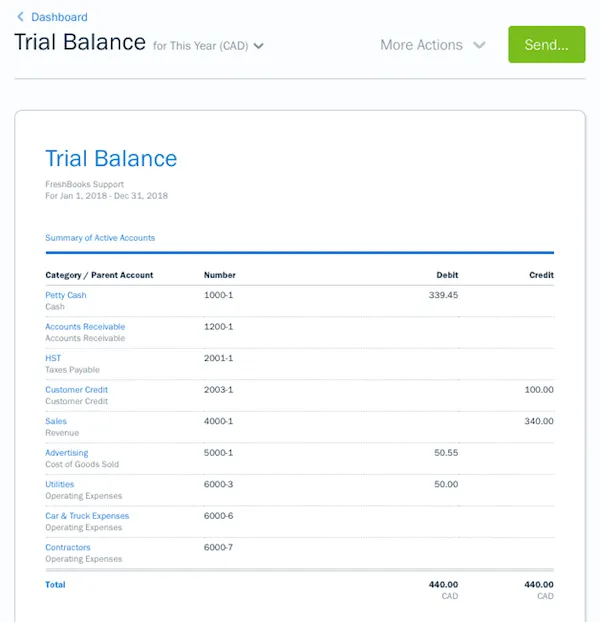Select the HST account link

point(53,358)
